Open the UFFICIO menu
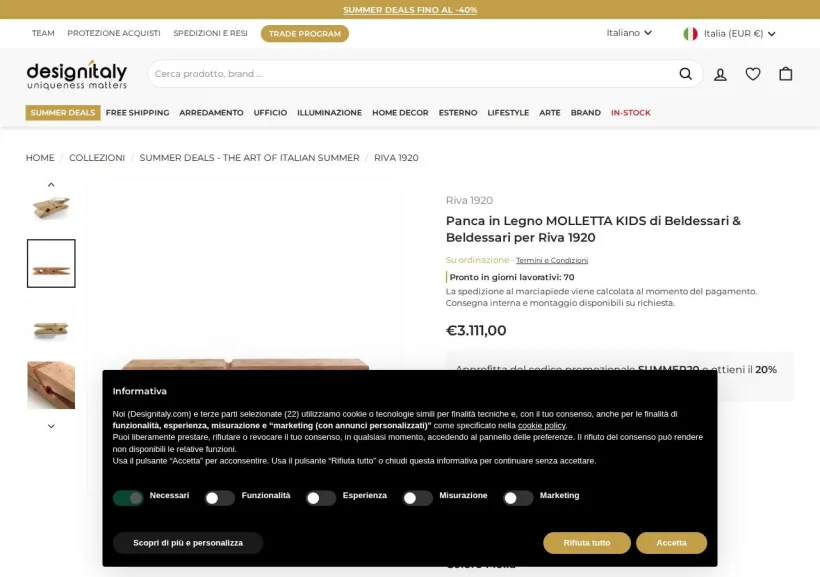Screen dimensions: 820x577 [x=270, y=112]
